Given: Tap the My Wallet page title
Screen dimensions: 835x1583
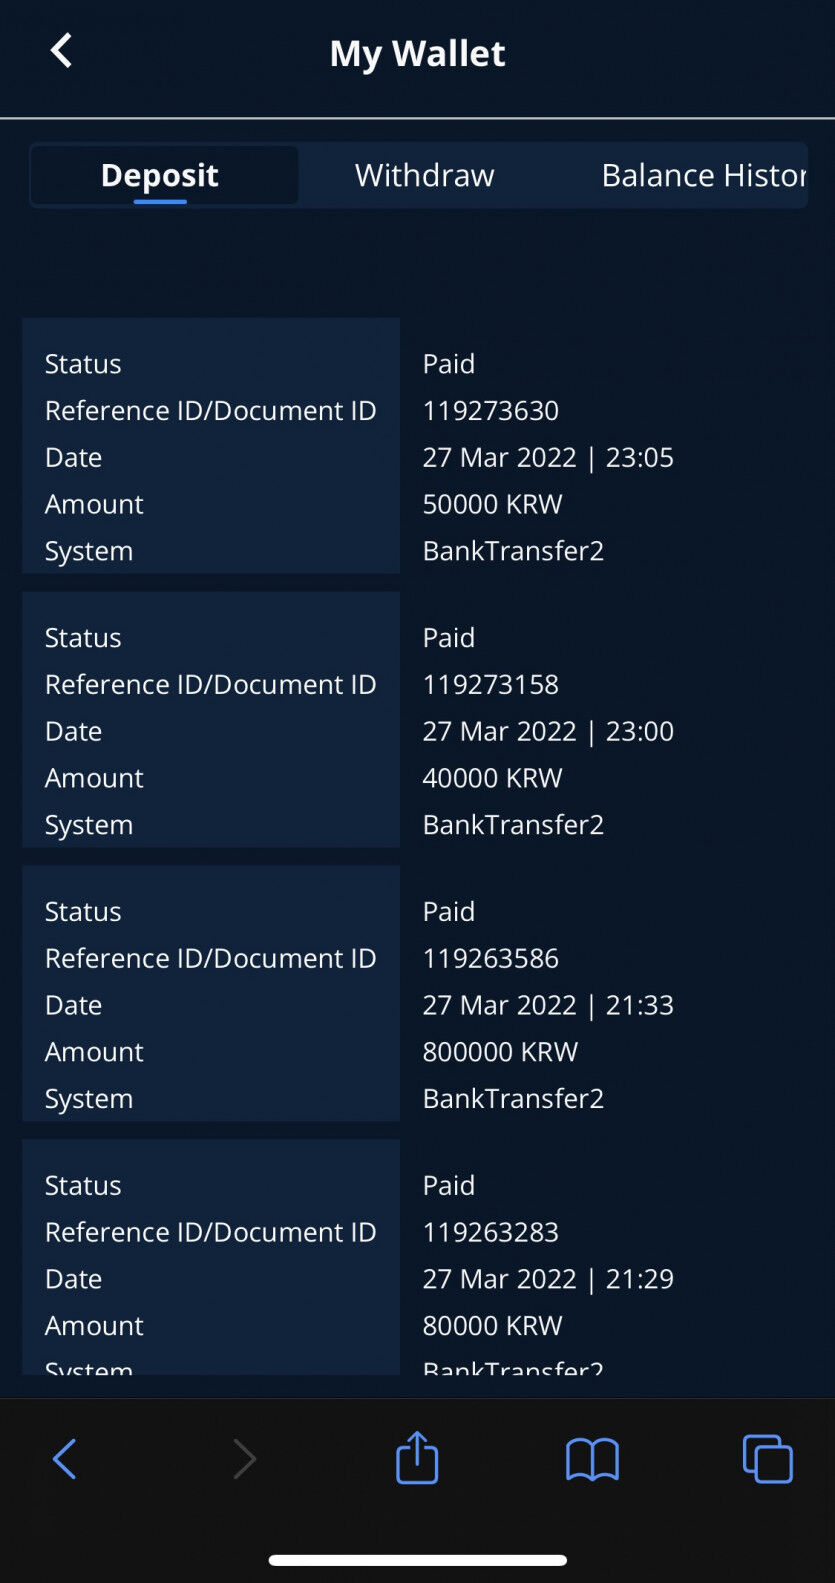Looking at the screenshot, I should 417,53.
